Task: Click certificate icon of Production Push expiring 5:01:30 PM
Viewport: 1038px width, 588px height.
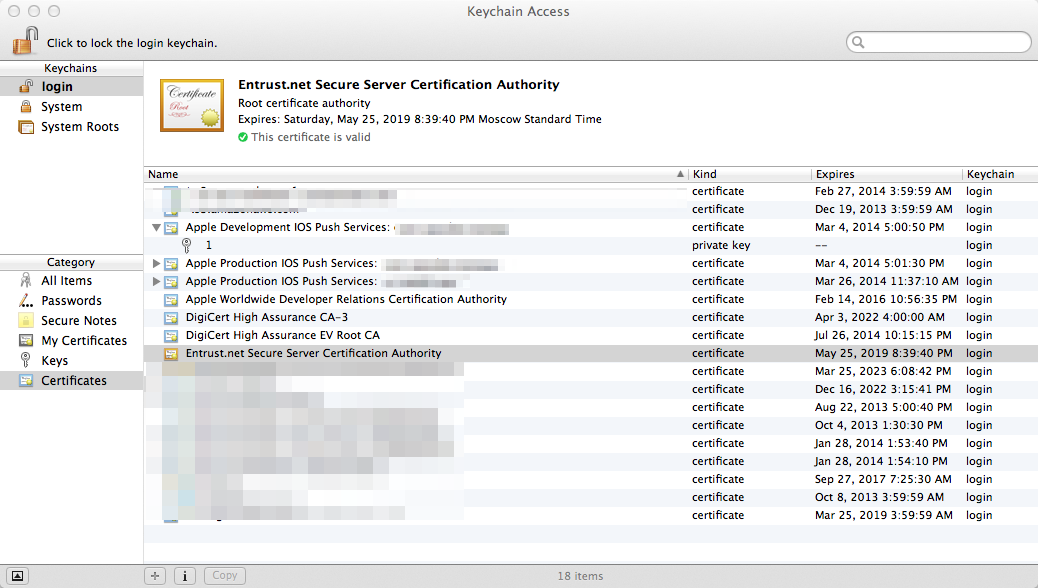Action: click(x=171, y=264)
